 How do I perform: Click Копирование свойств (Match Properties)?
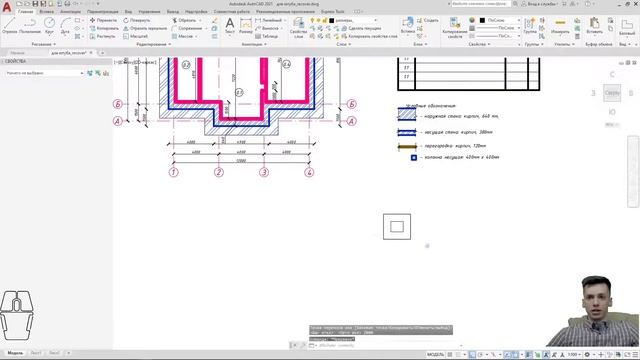tap(455, 28)
